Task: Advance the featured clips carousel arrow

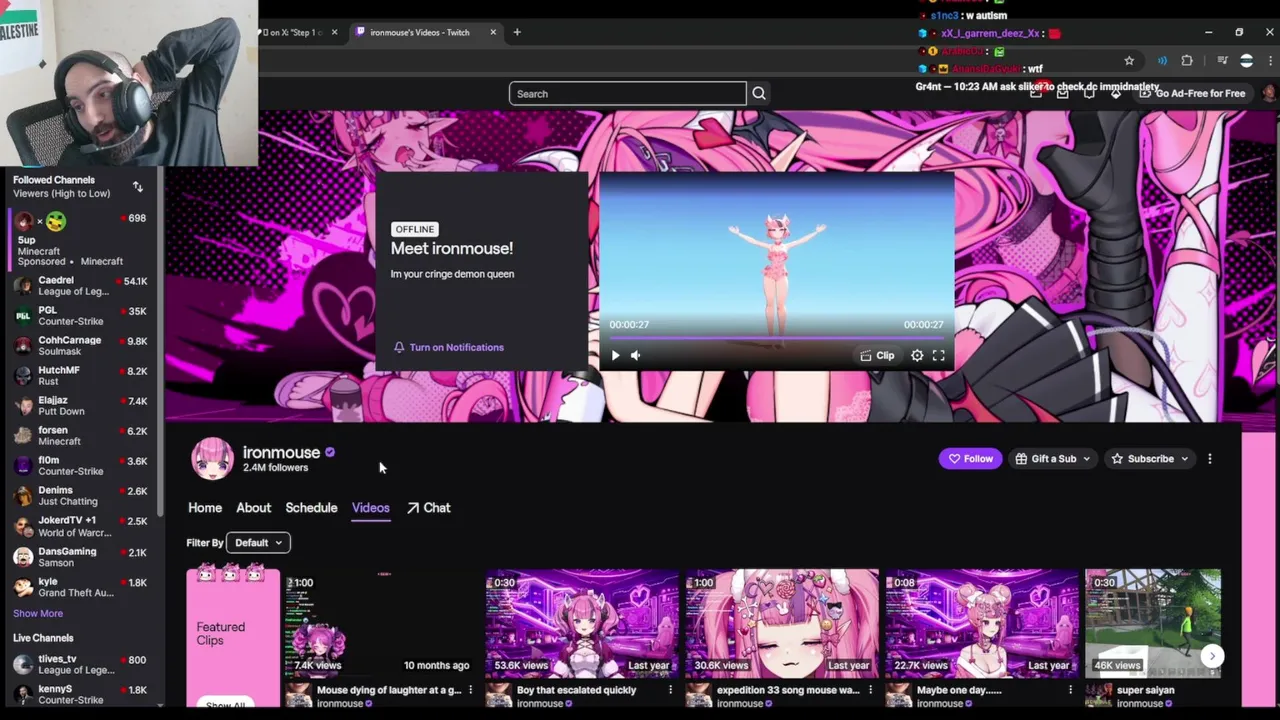Action: pyautogui.click(x=1212, y=656)
